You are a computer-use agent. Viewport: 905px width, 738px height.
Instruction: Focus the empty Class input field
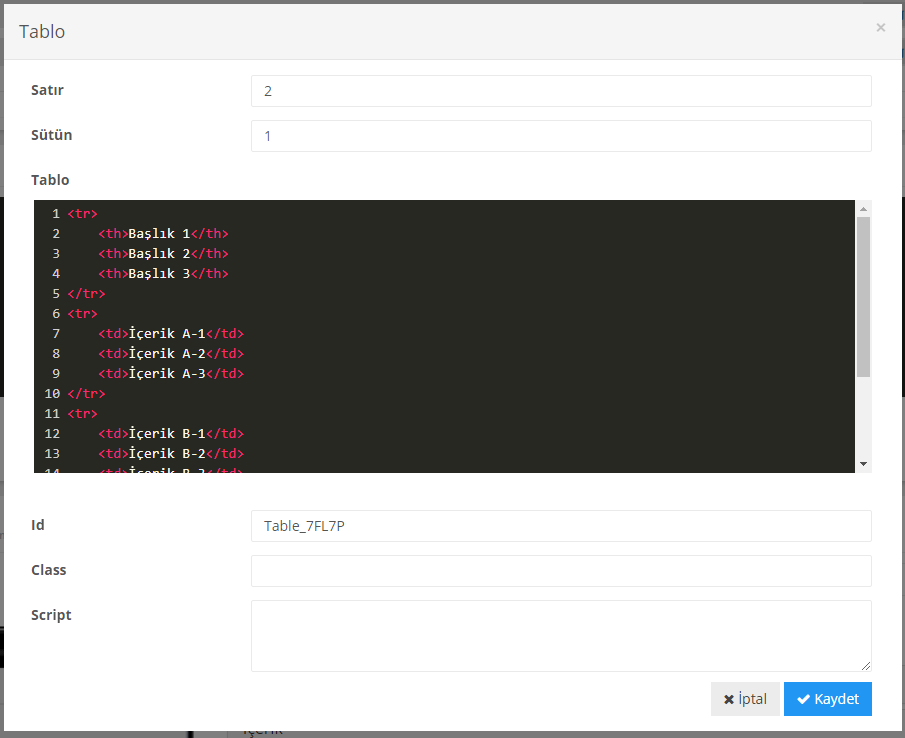pos(560,571)
